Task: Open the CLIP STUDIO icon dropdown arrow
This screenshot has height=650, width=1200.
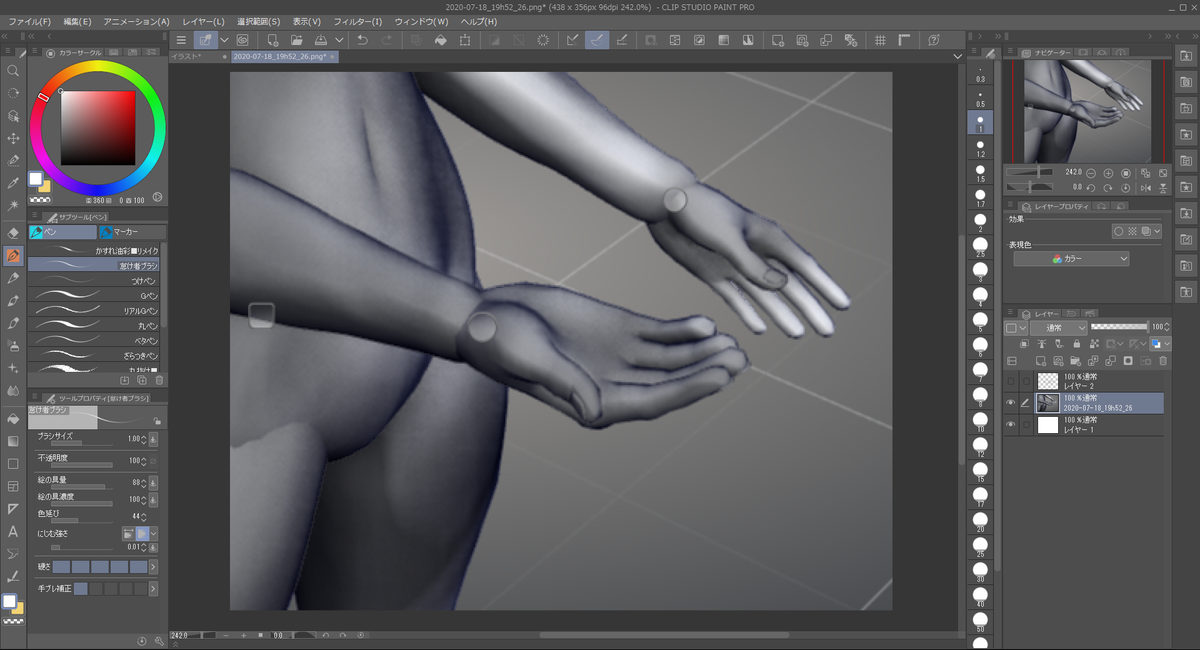Action: [x=224, y=40]
